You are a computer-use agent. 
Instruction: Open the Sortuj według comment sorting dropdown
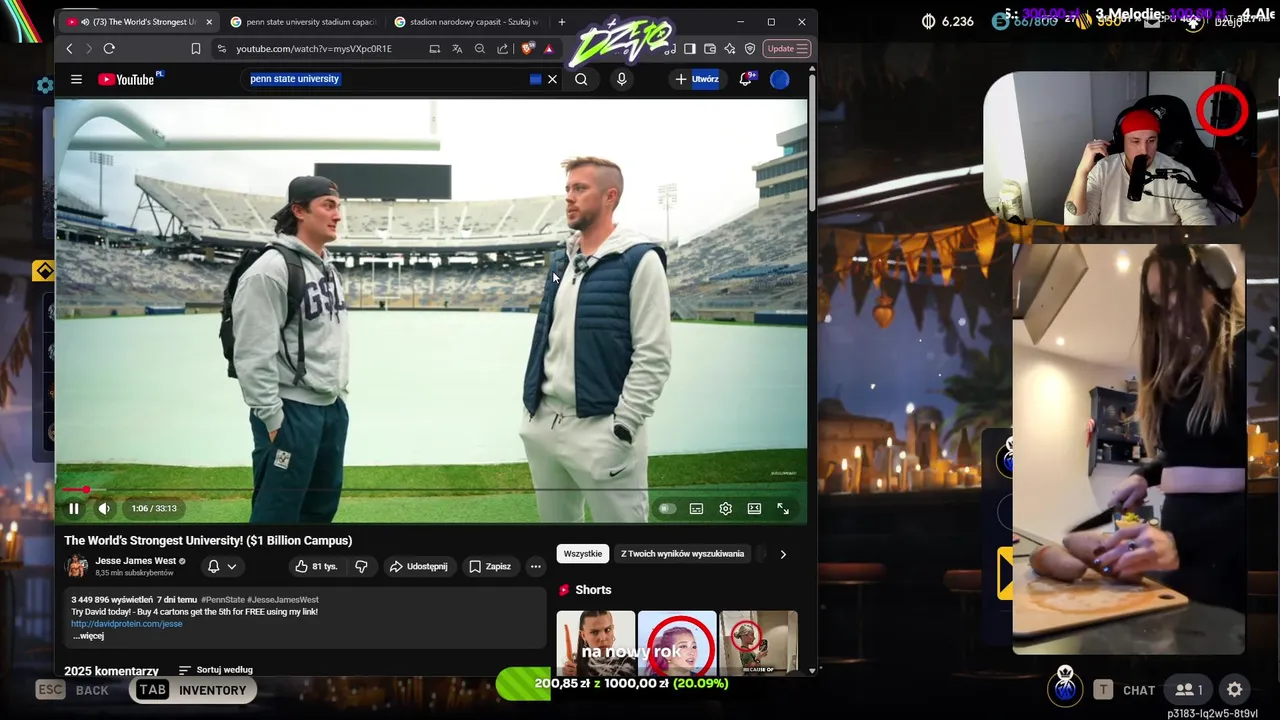(215, 670)
